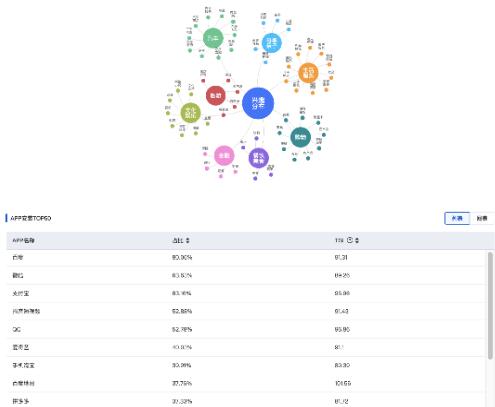Sort table by the TGI column arrows
The height and width of the screenshot is (407, 495).
(x=357, y=240)
